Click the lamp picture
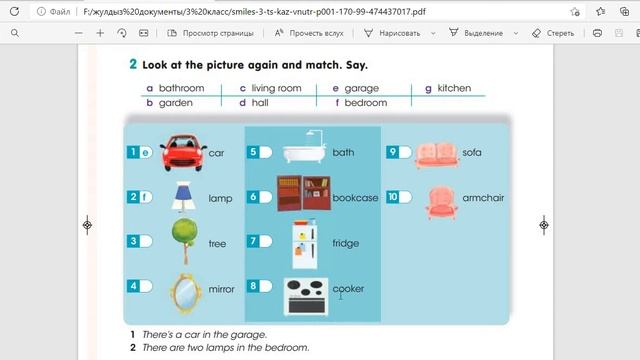Viewport: 640px width, 360px height. coord(183,197)
